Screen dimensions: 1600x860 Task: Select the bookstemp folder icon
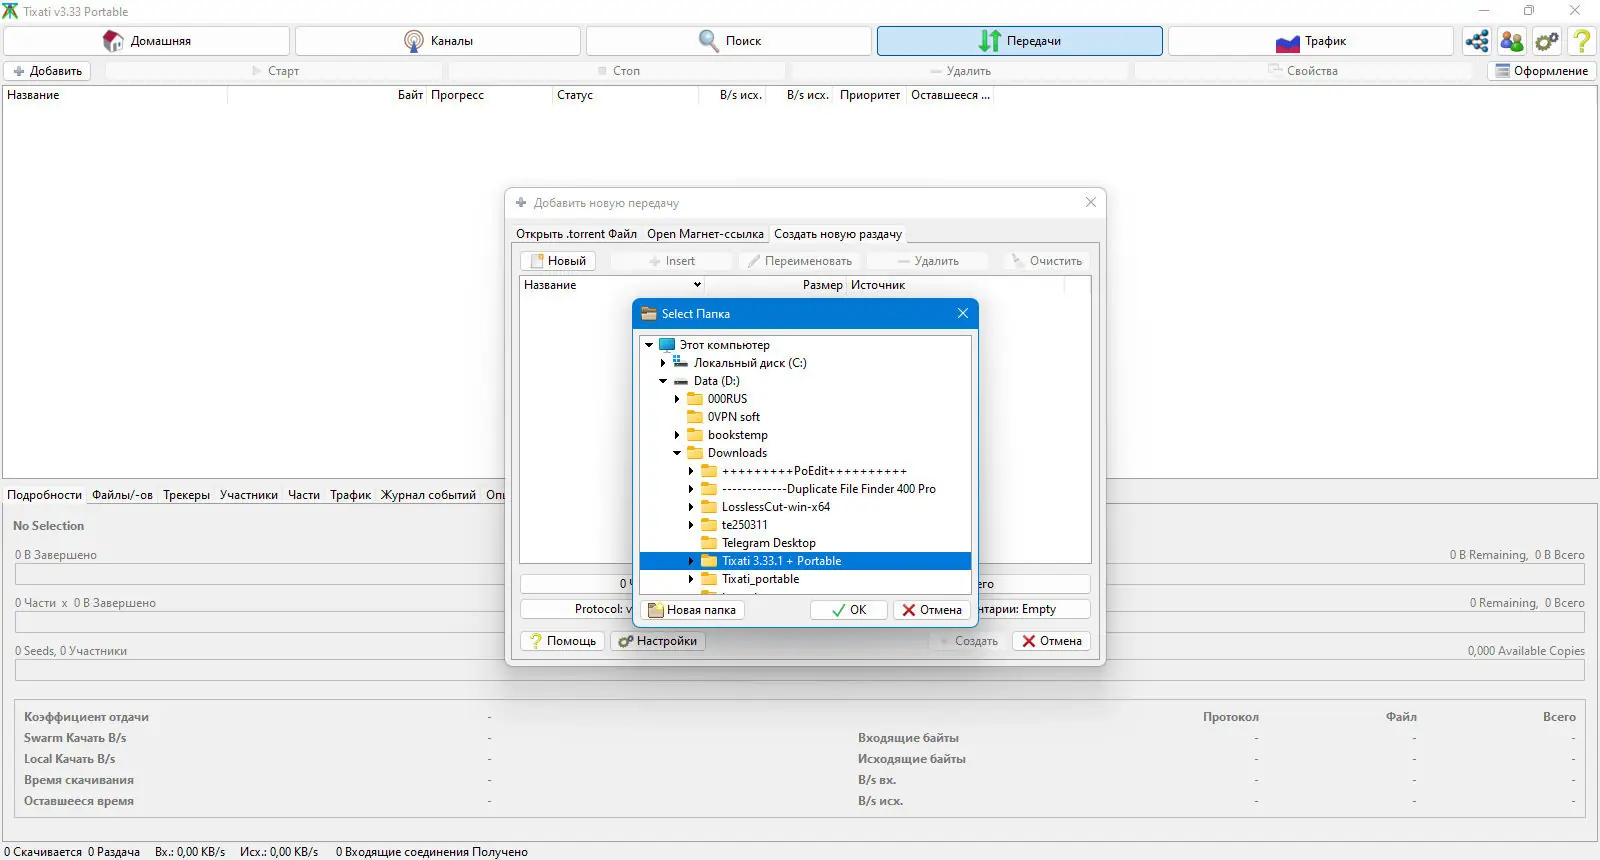pos(695,435)
